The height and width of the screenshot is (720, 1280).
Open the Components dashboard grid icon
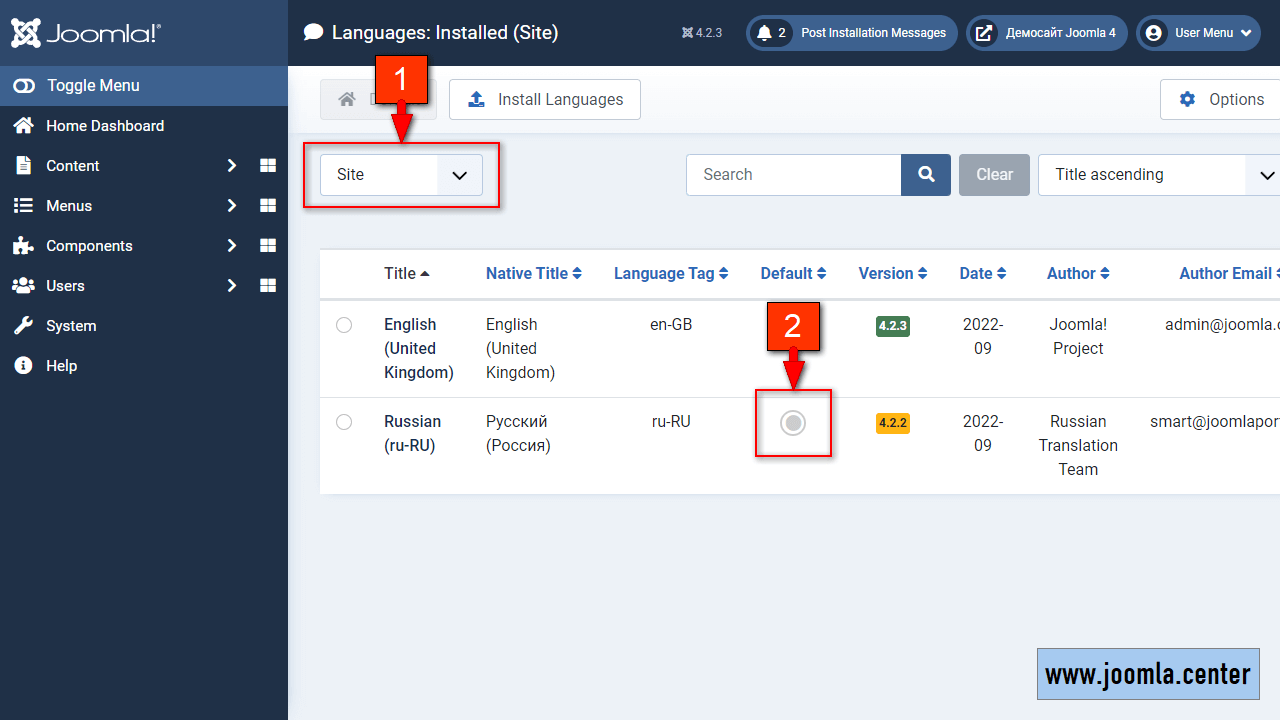pyautogui.click(x=268, y=246)
